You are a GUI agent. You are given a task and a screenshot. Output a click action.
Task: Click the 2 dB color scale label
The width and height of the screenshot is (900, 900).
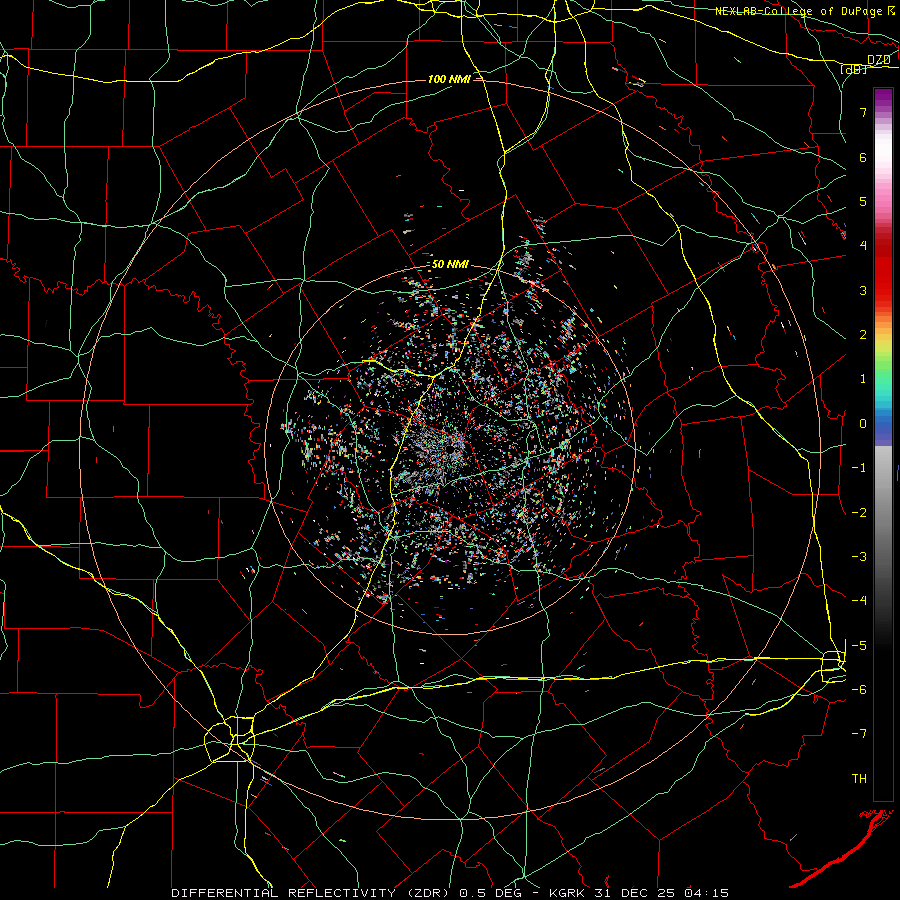click(863, 335)
